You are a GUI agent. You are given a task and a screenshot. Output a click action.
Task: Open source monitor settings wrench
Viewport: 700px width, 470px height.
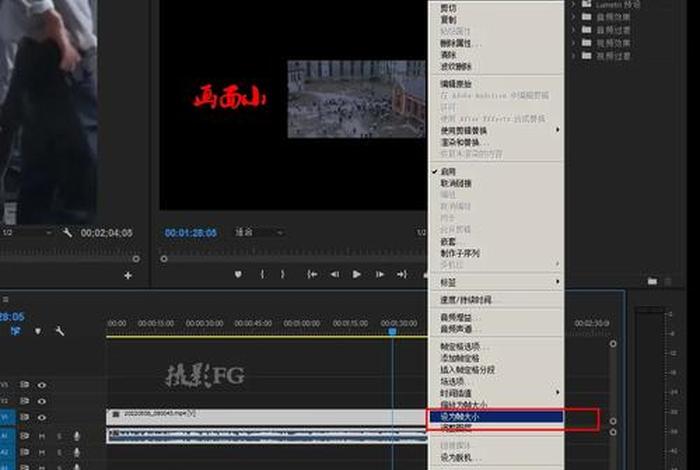67,233
